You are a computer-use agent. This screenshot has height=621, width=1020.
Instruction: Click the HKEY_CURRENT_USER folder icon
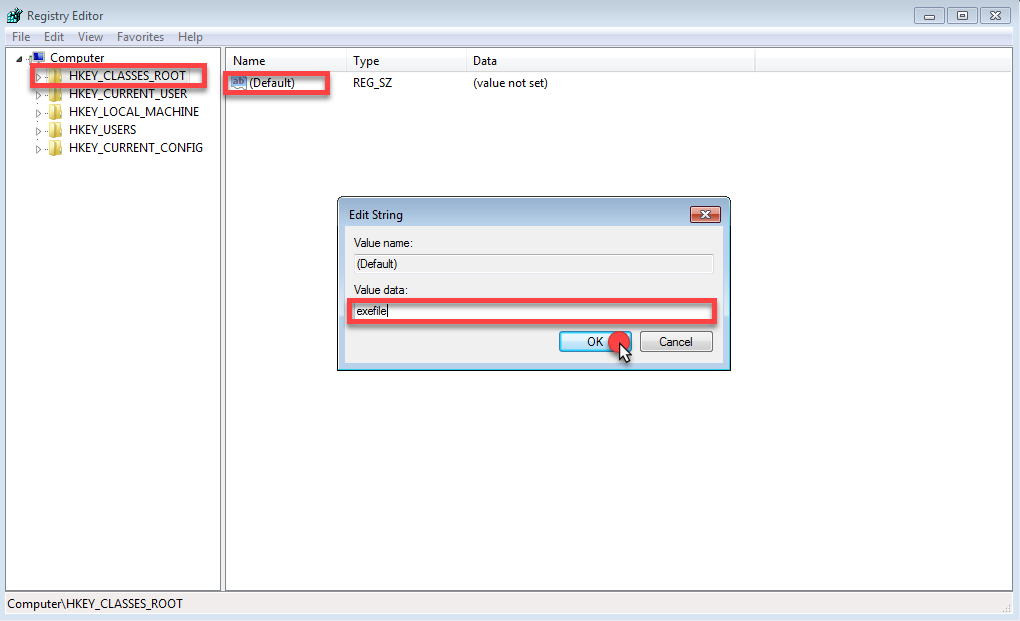[56, 94]
